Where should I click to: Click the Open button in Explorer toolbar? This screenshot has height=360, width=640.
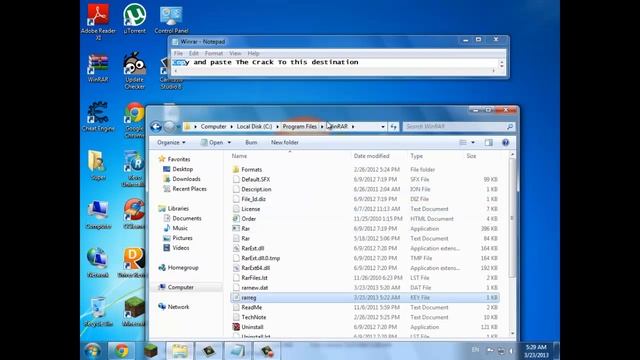212,142
